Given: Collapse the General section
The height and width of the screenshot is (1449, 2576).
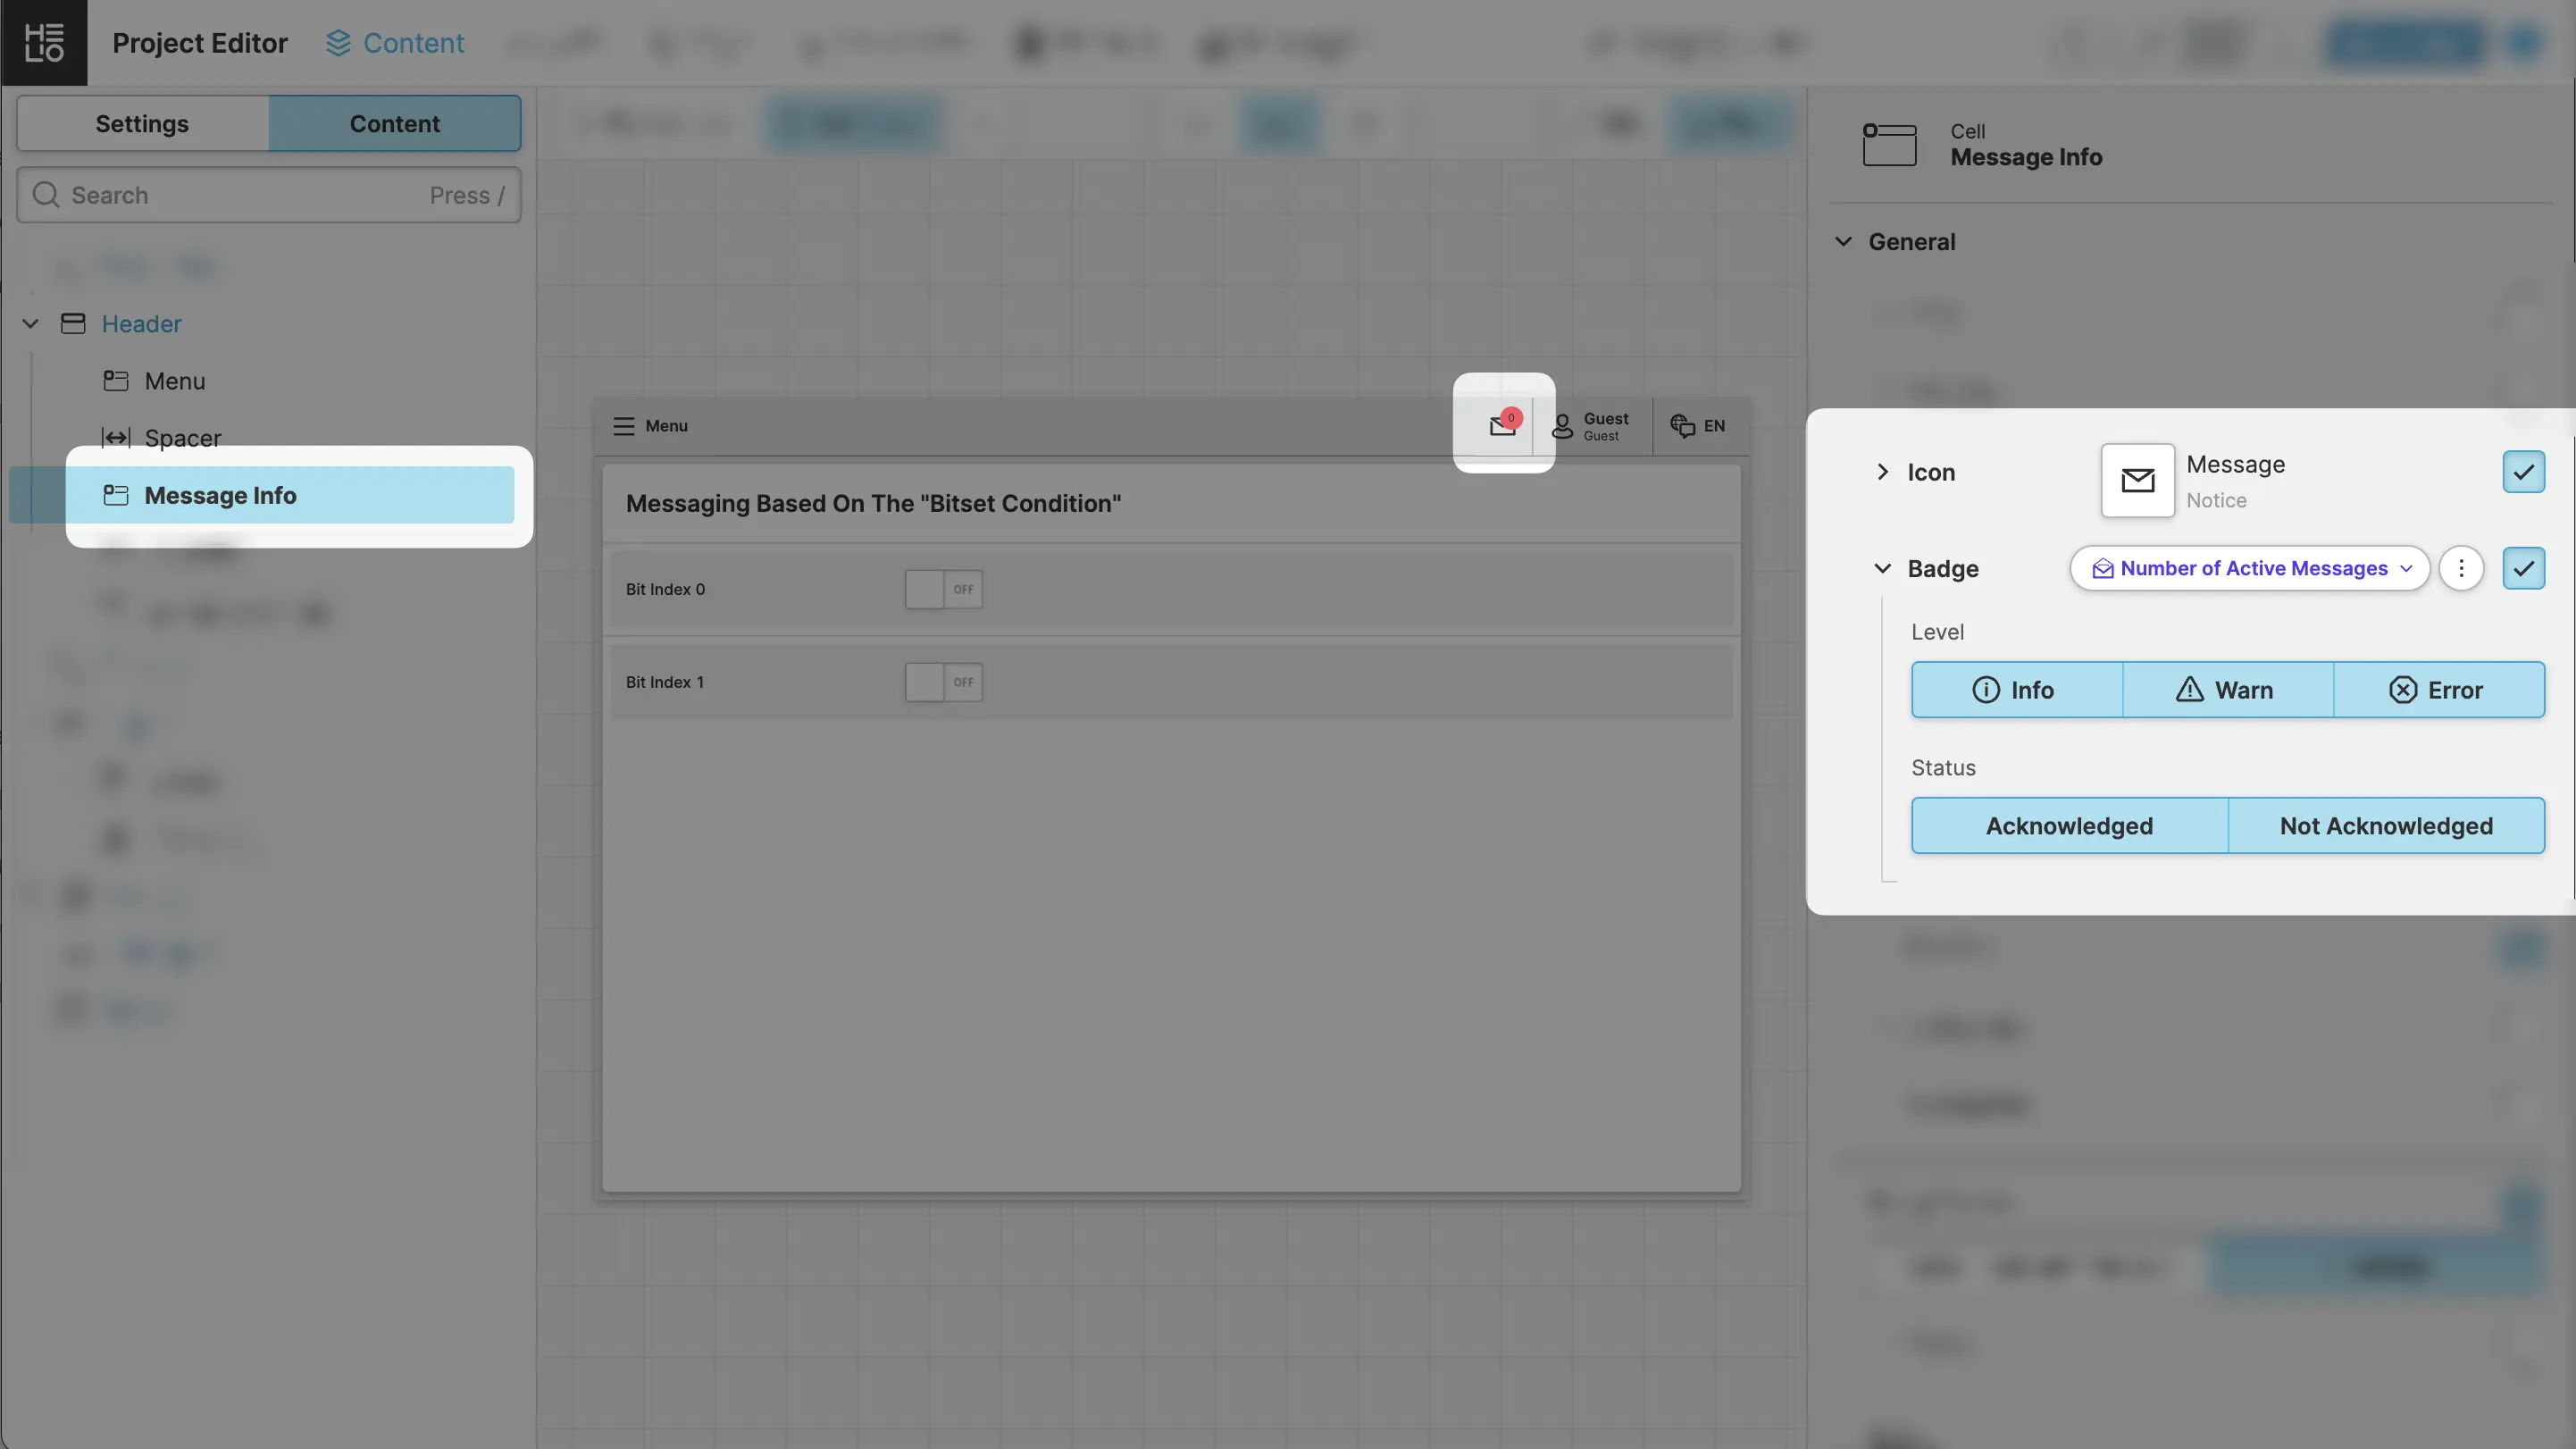Looking at the screenshot, I should click(1844, 242).
